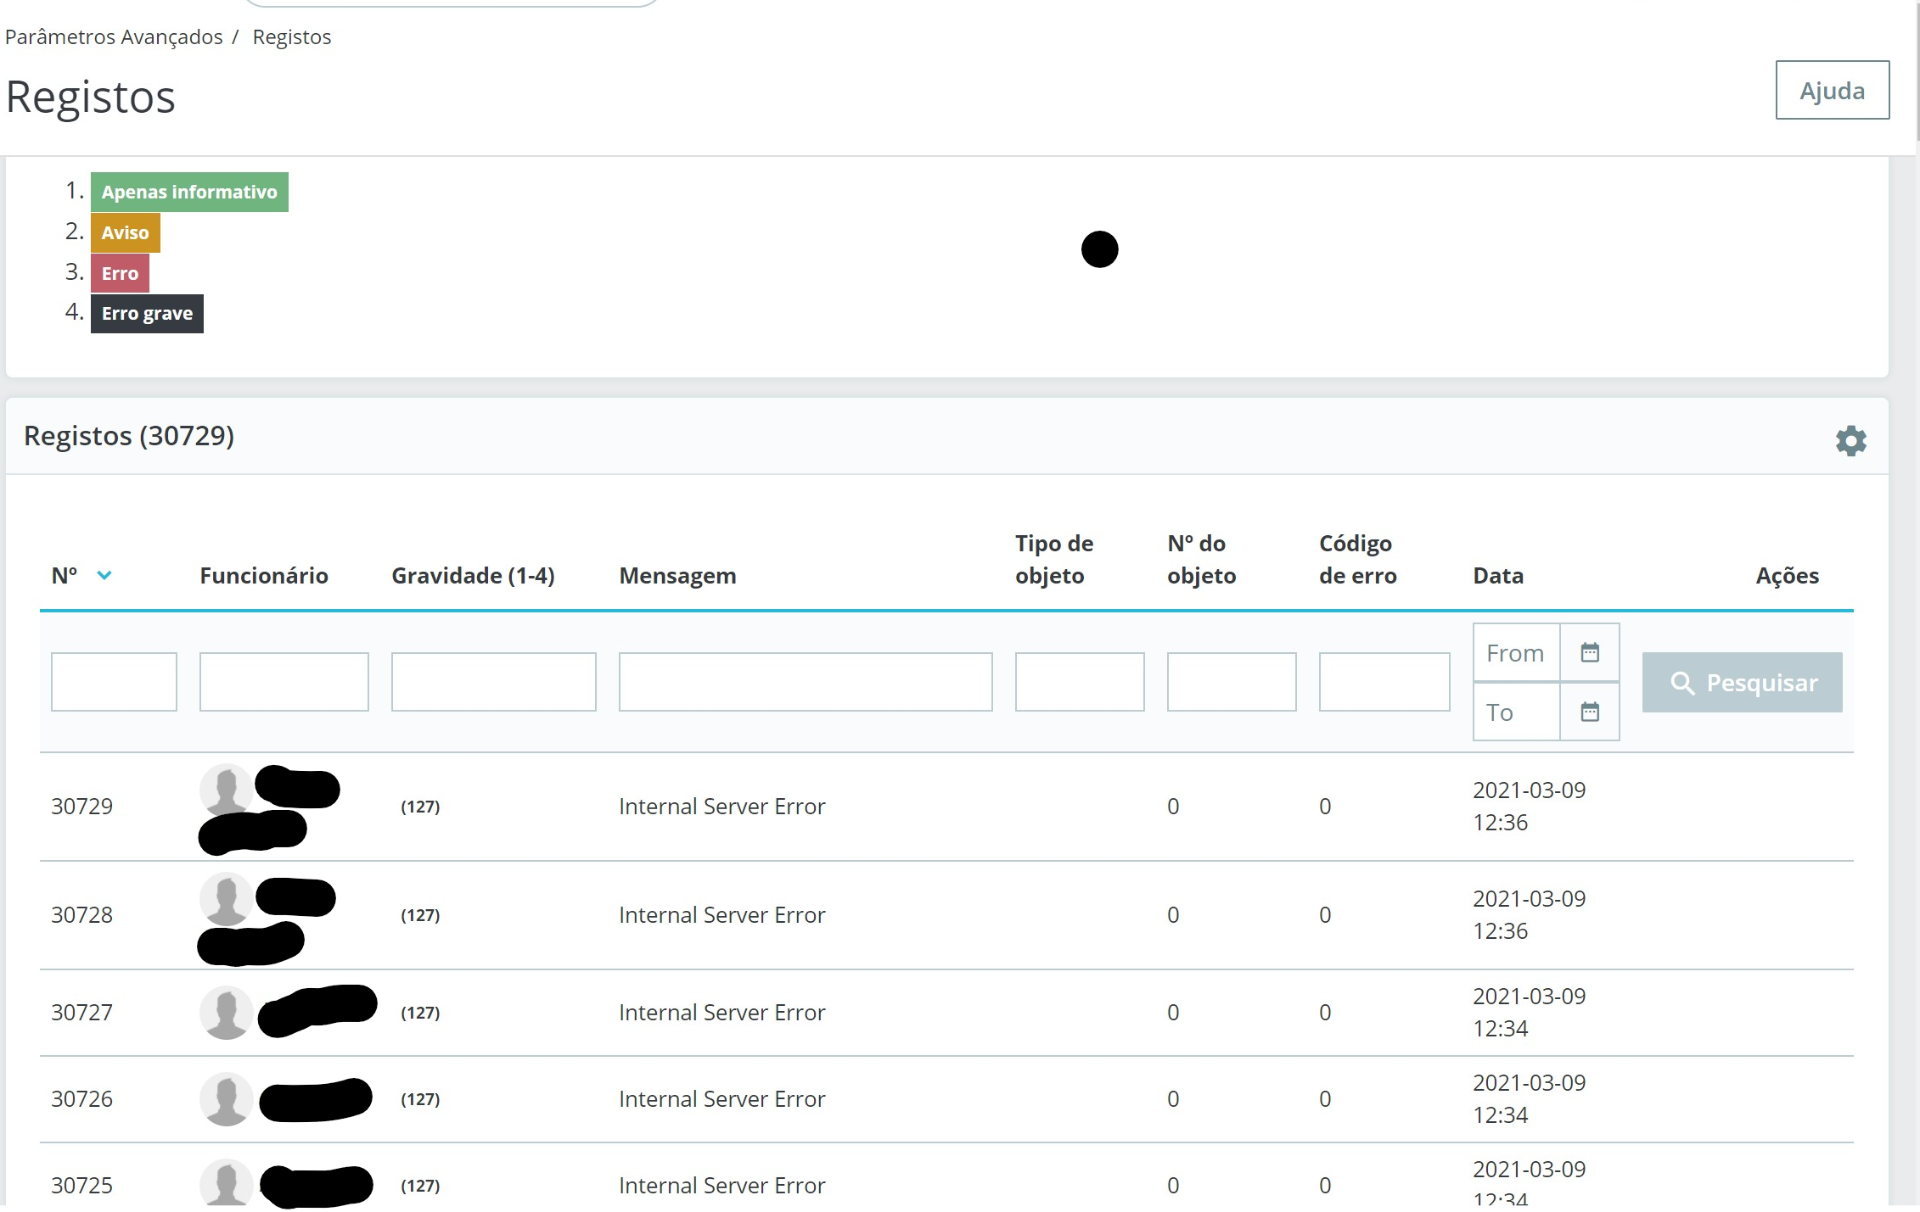The width and height of the screenshot is (1920, 1212).
Task: Open the To date calendar picker
Action: (1589, 712)
